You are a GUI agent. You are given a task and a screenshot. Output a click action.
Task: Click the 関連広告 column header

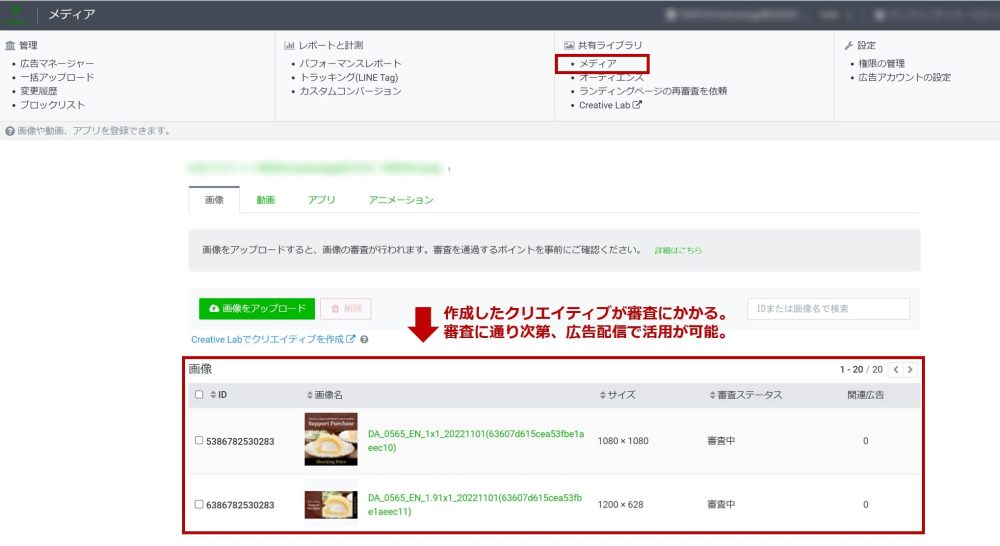point(865,395)
